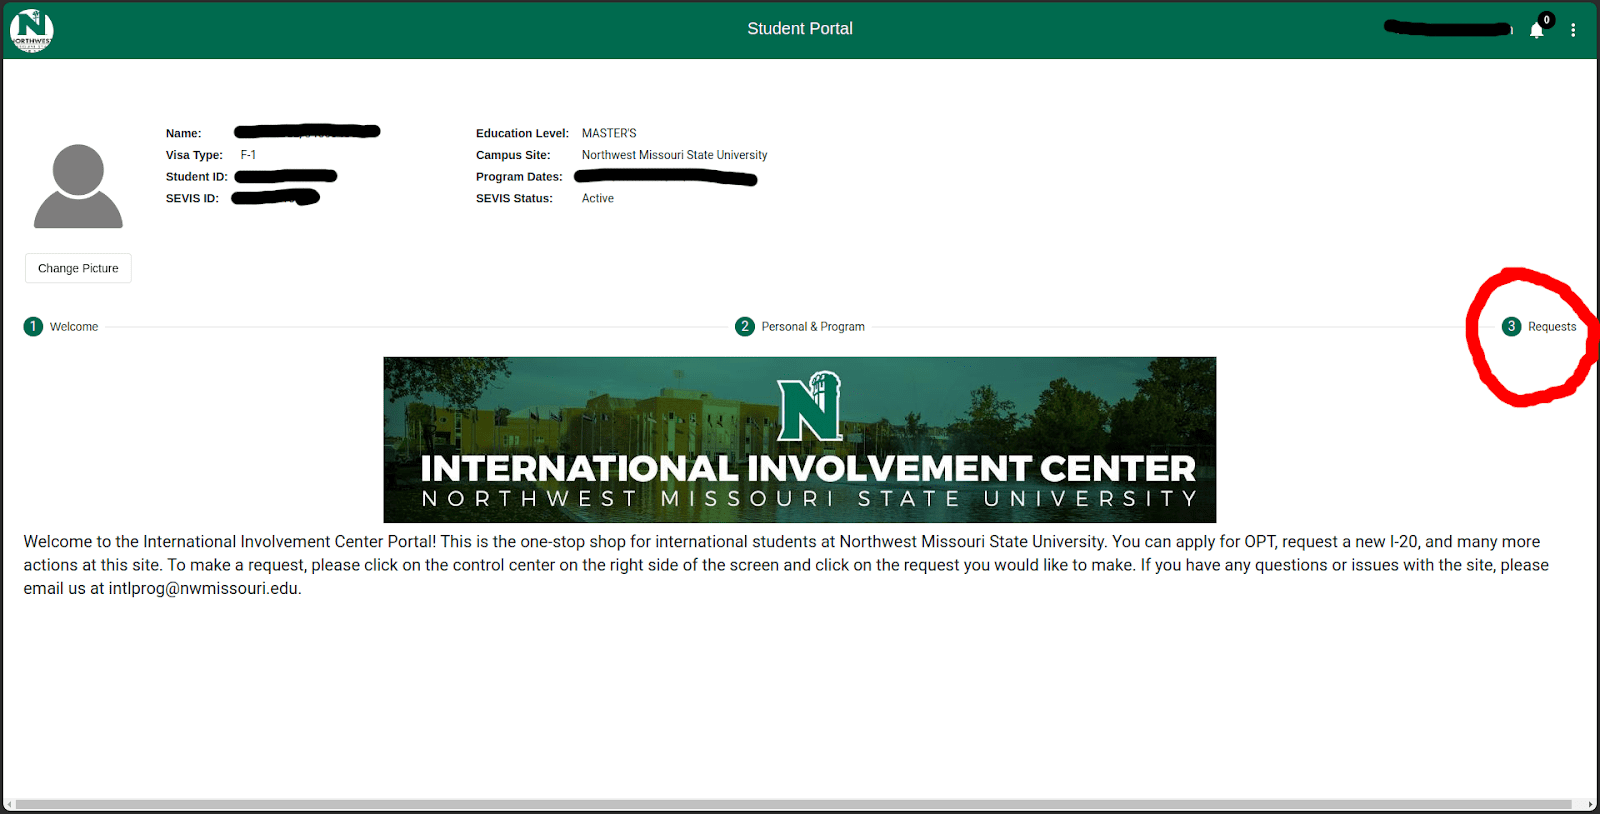1600x814 pixels.
Task: Click the SEVIS ID label
Action: point(192,198)
